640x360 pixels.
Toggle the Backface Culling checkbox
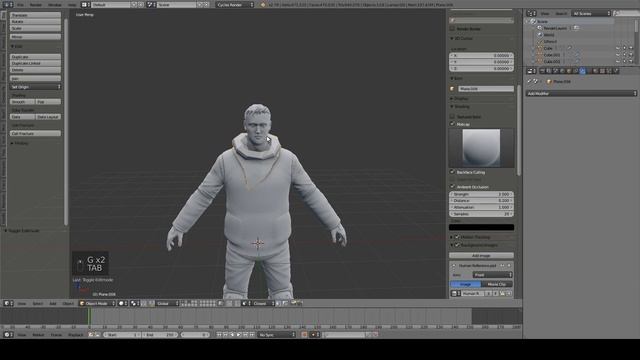452,172
